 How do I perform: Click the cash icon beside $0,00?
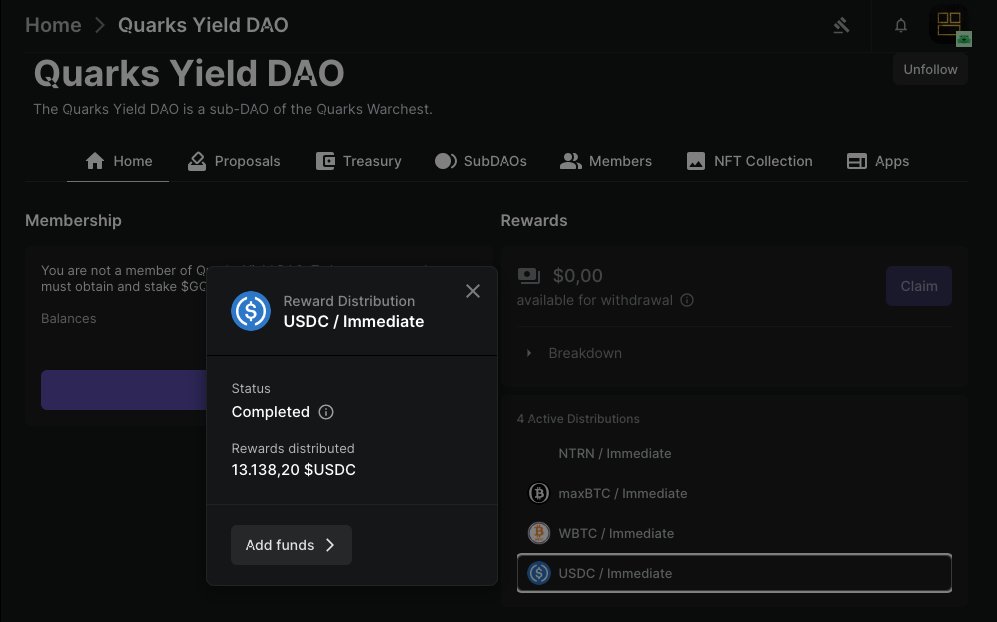(528, 276)
